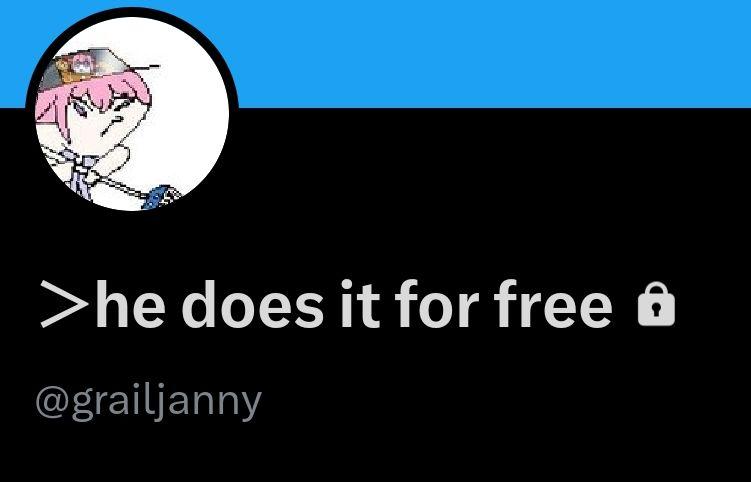Click the protected account padlock icon
Screen dimensions: 751x482
pyautogui.click(x=656, y=305)
